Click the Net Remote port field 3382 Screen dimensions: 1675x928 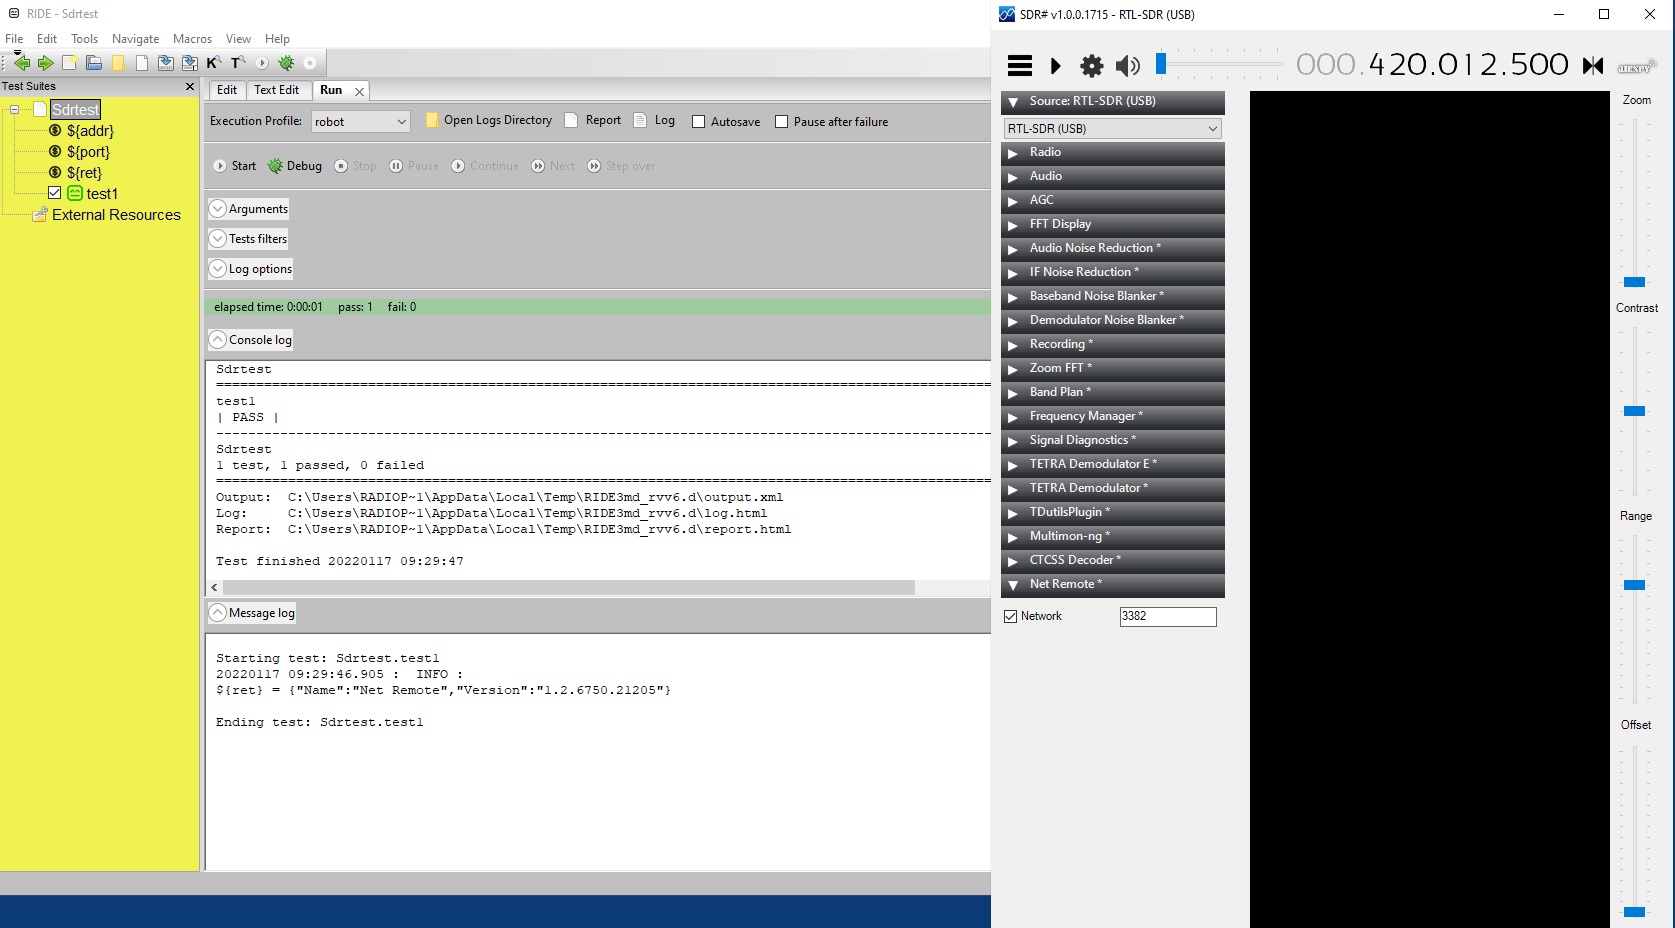point(1168,616)
